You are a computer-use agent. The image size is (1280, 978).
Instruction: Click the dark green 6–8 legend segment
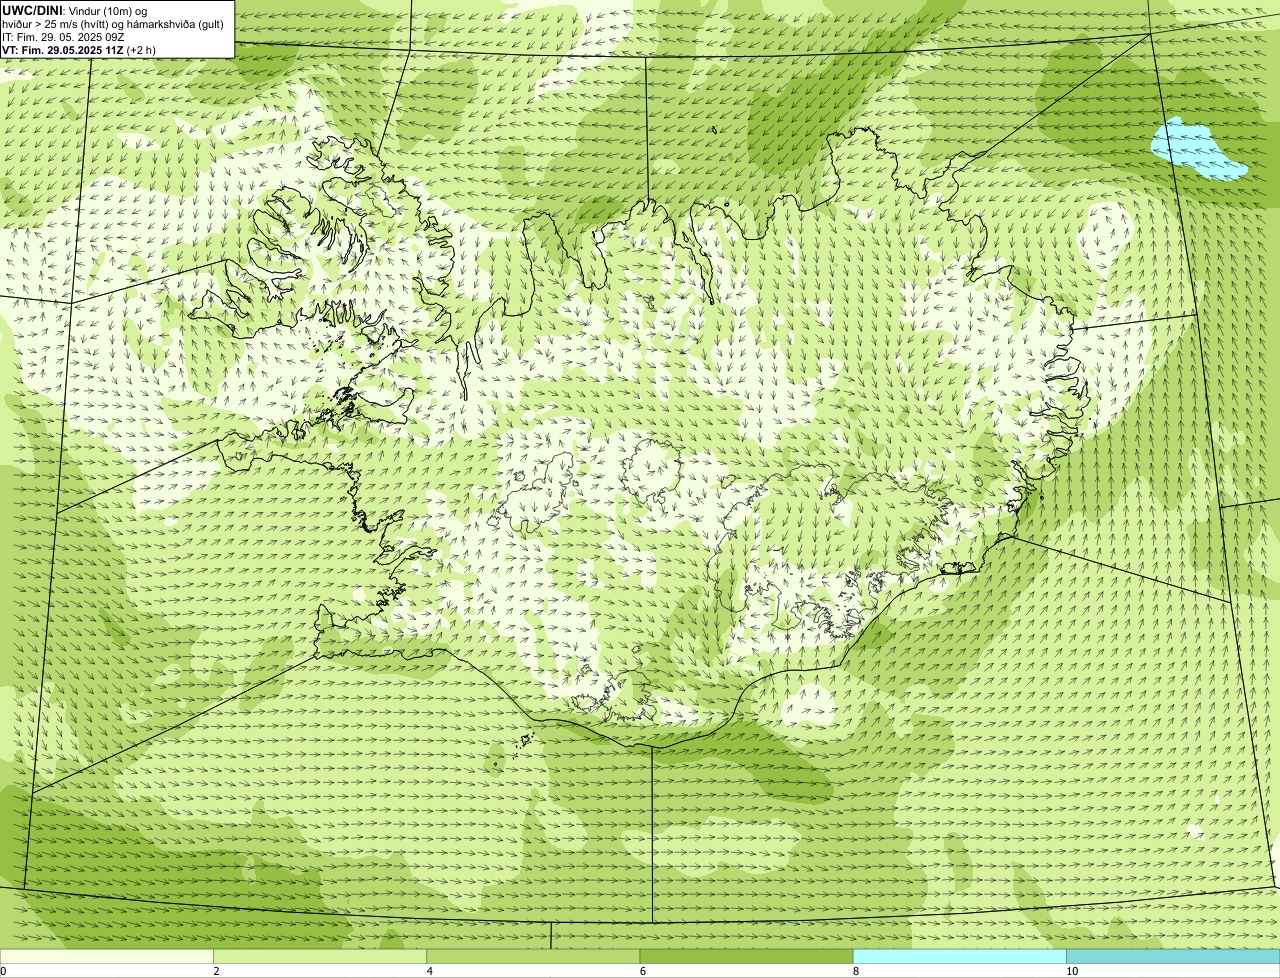pos(746,957)
